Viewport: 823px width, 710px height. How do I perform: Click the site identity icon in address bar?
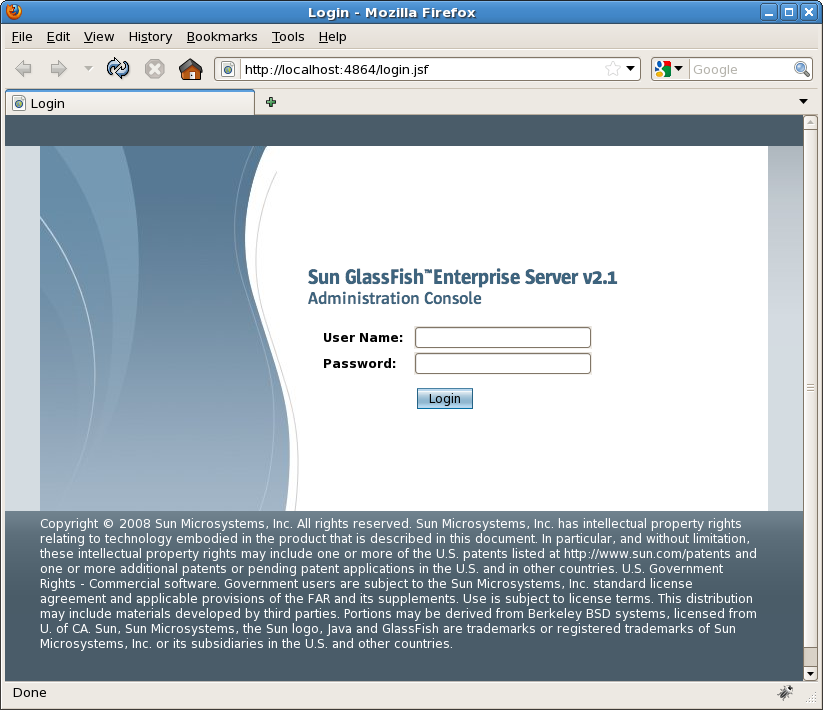tap(228, 69)
